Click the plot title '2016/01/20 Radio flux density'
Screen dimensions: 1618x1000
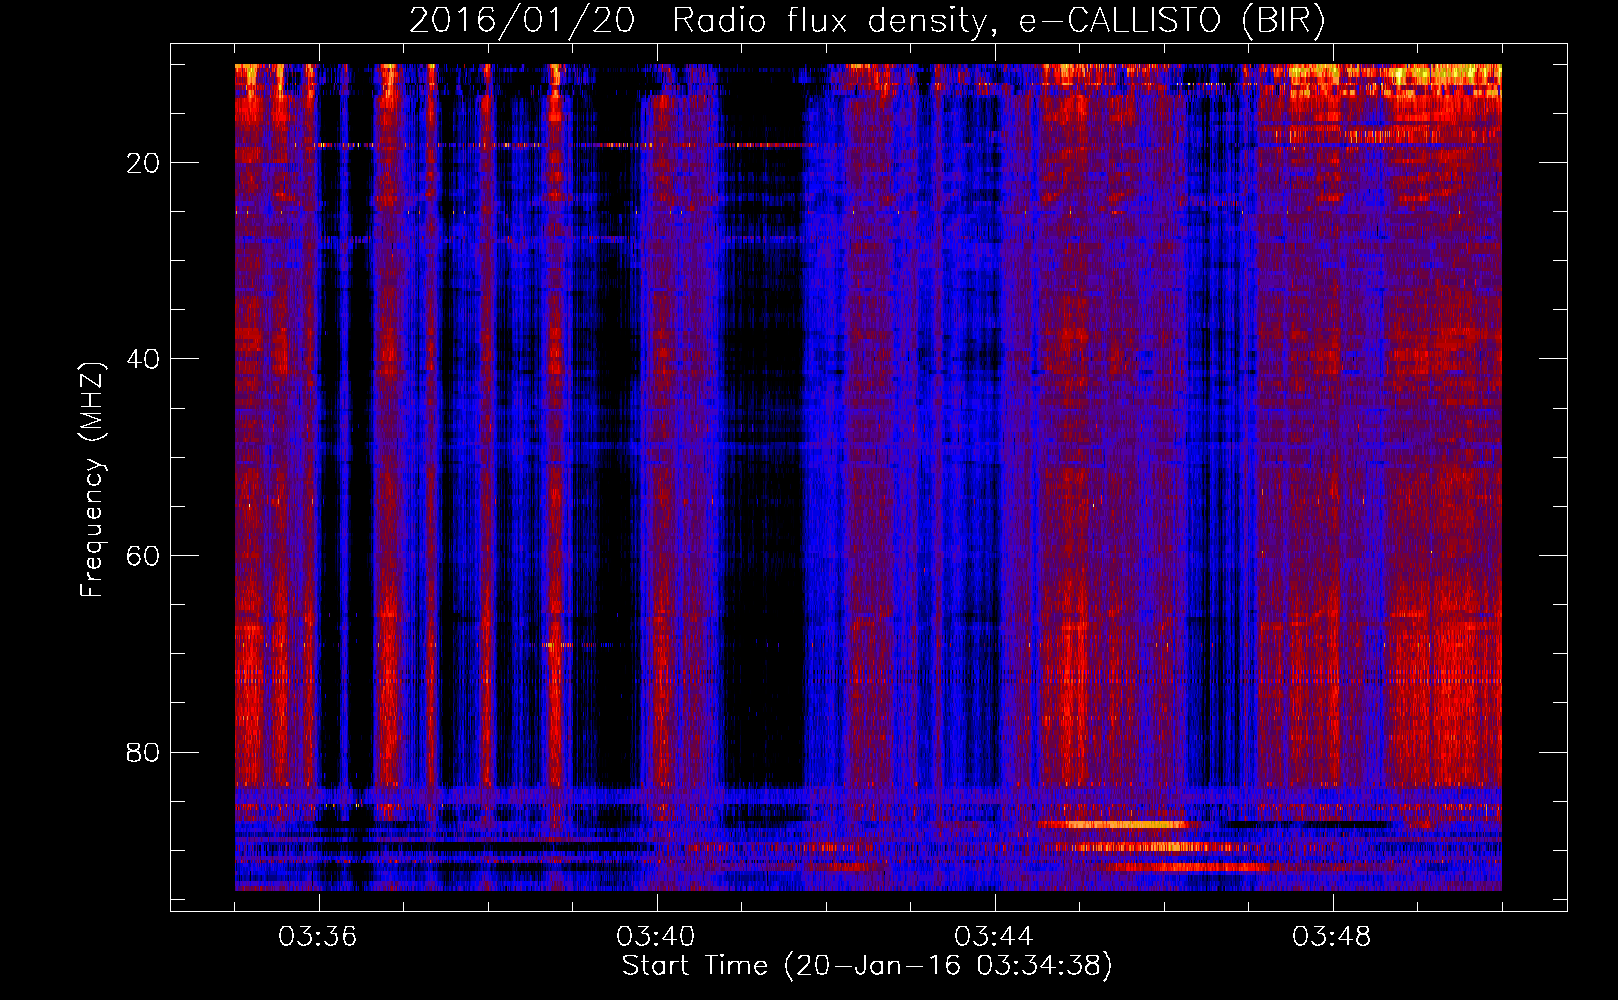pyautogui.click(x=867, y=21)
